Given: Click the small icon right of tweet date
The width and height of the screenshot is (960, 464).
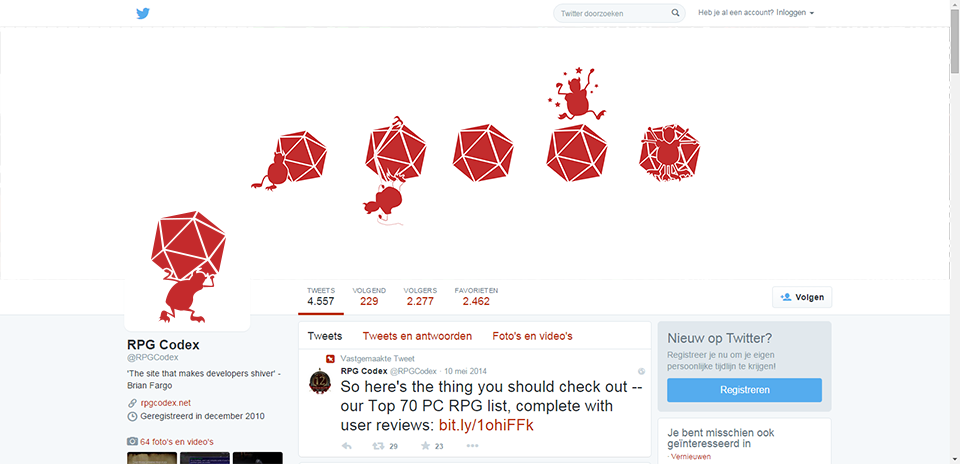Looking at the screenshot, I should tap(641, 371).
